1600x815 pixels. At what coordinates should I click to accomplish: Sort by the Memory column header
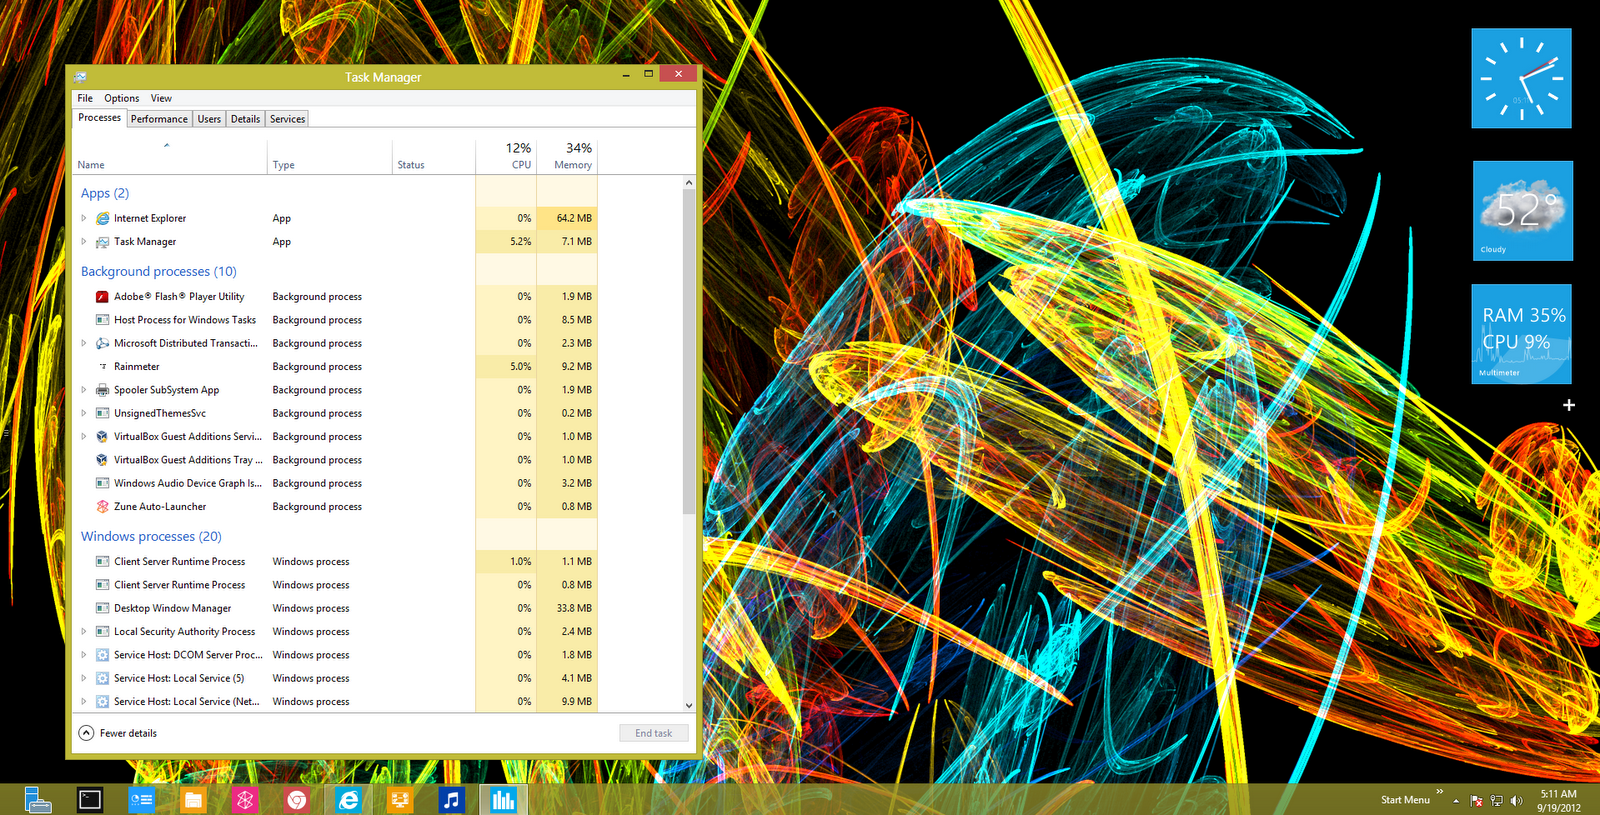point(567,157)
